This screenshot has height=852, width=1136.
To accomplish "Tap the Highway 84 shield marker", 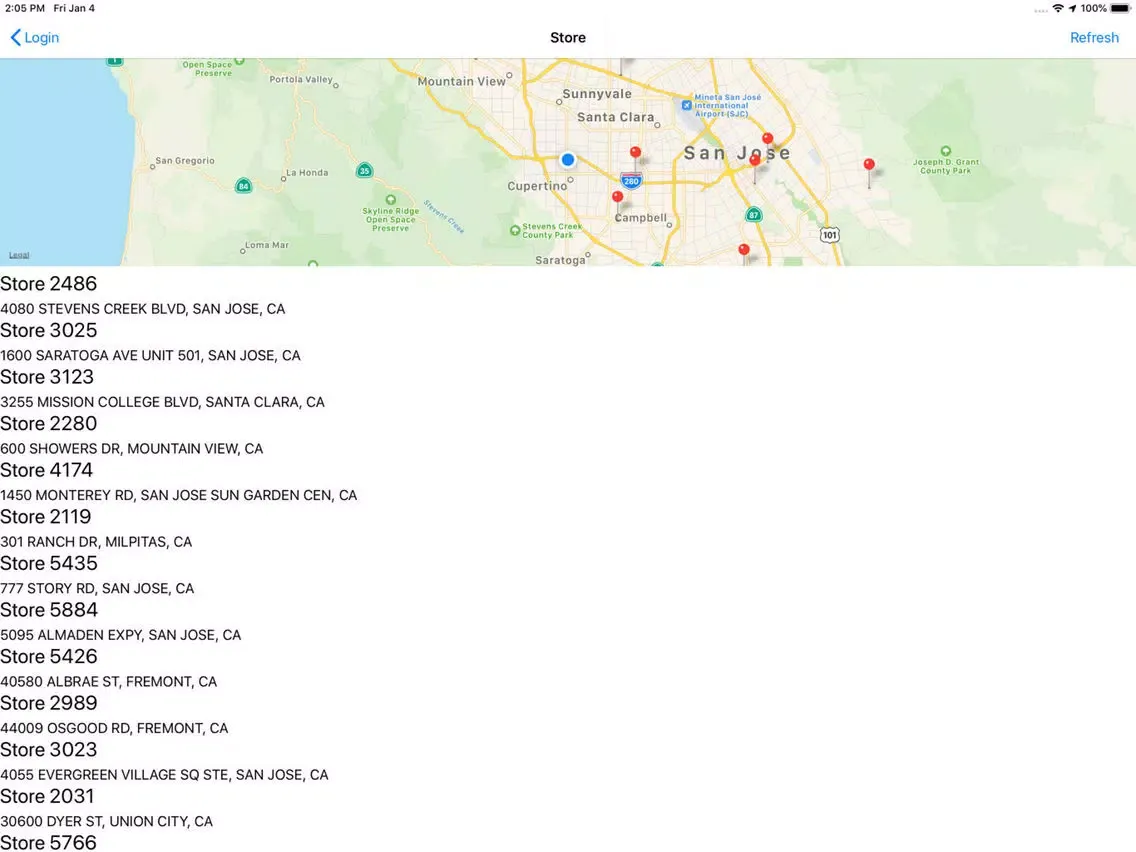I will [x=243, y=186].
